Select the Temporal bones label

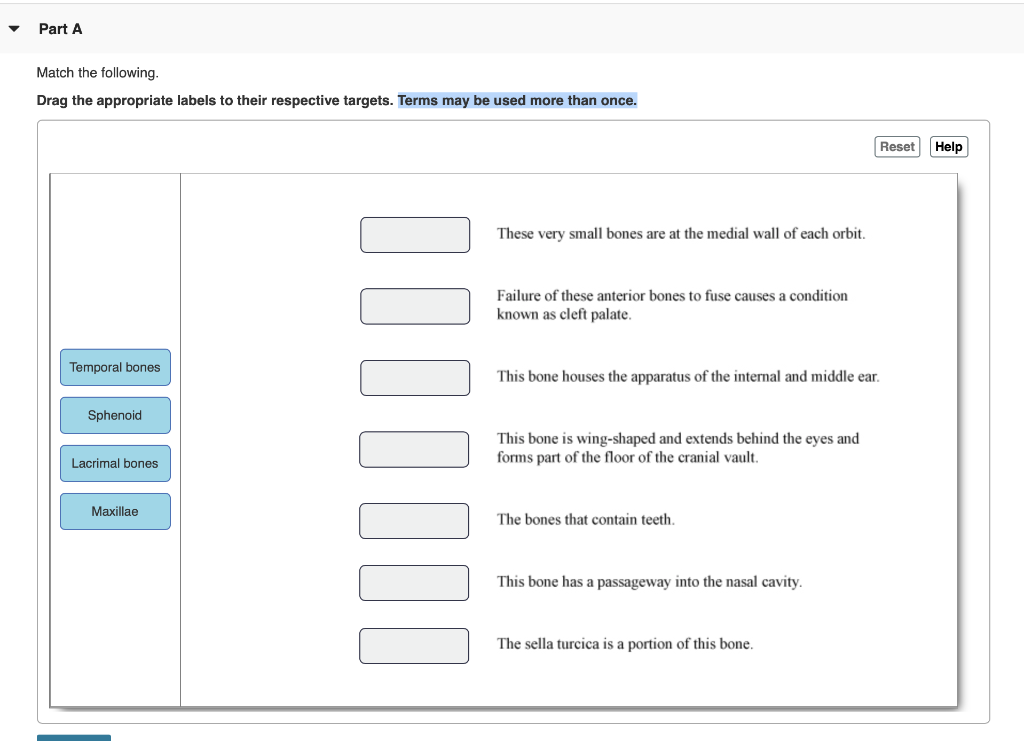115,367
